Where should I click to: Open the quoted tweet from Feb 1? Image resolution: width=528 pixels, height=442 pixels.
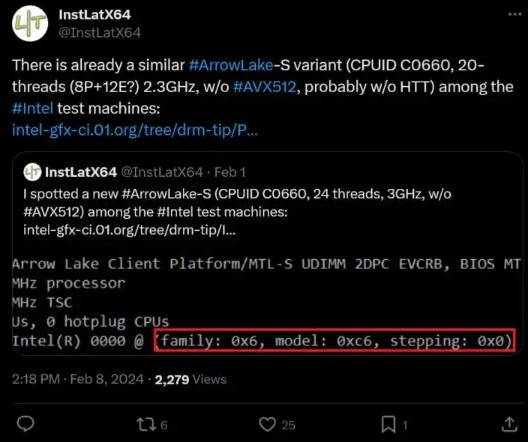coord(267,253)
